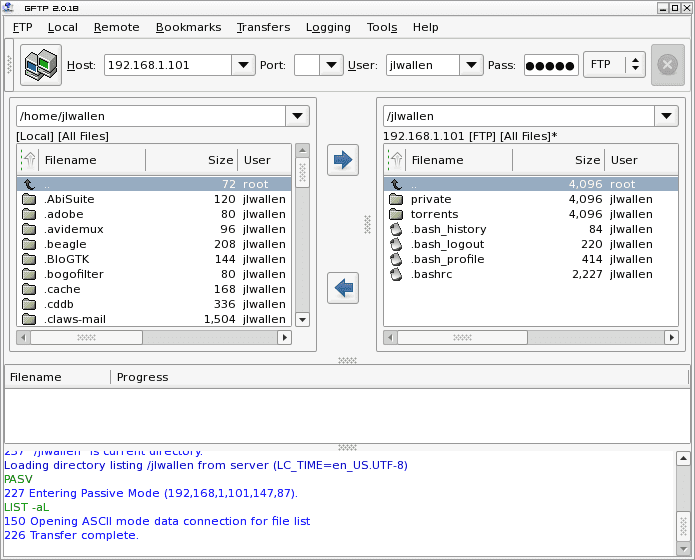Click the remote torrents folder icon
695x560 pixels.
tap(396, 214)
